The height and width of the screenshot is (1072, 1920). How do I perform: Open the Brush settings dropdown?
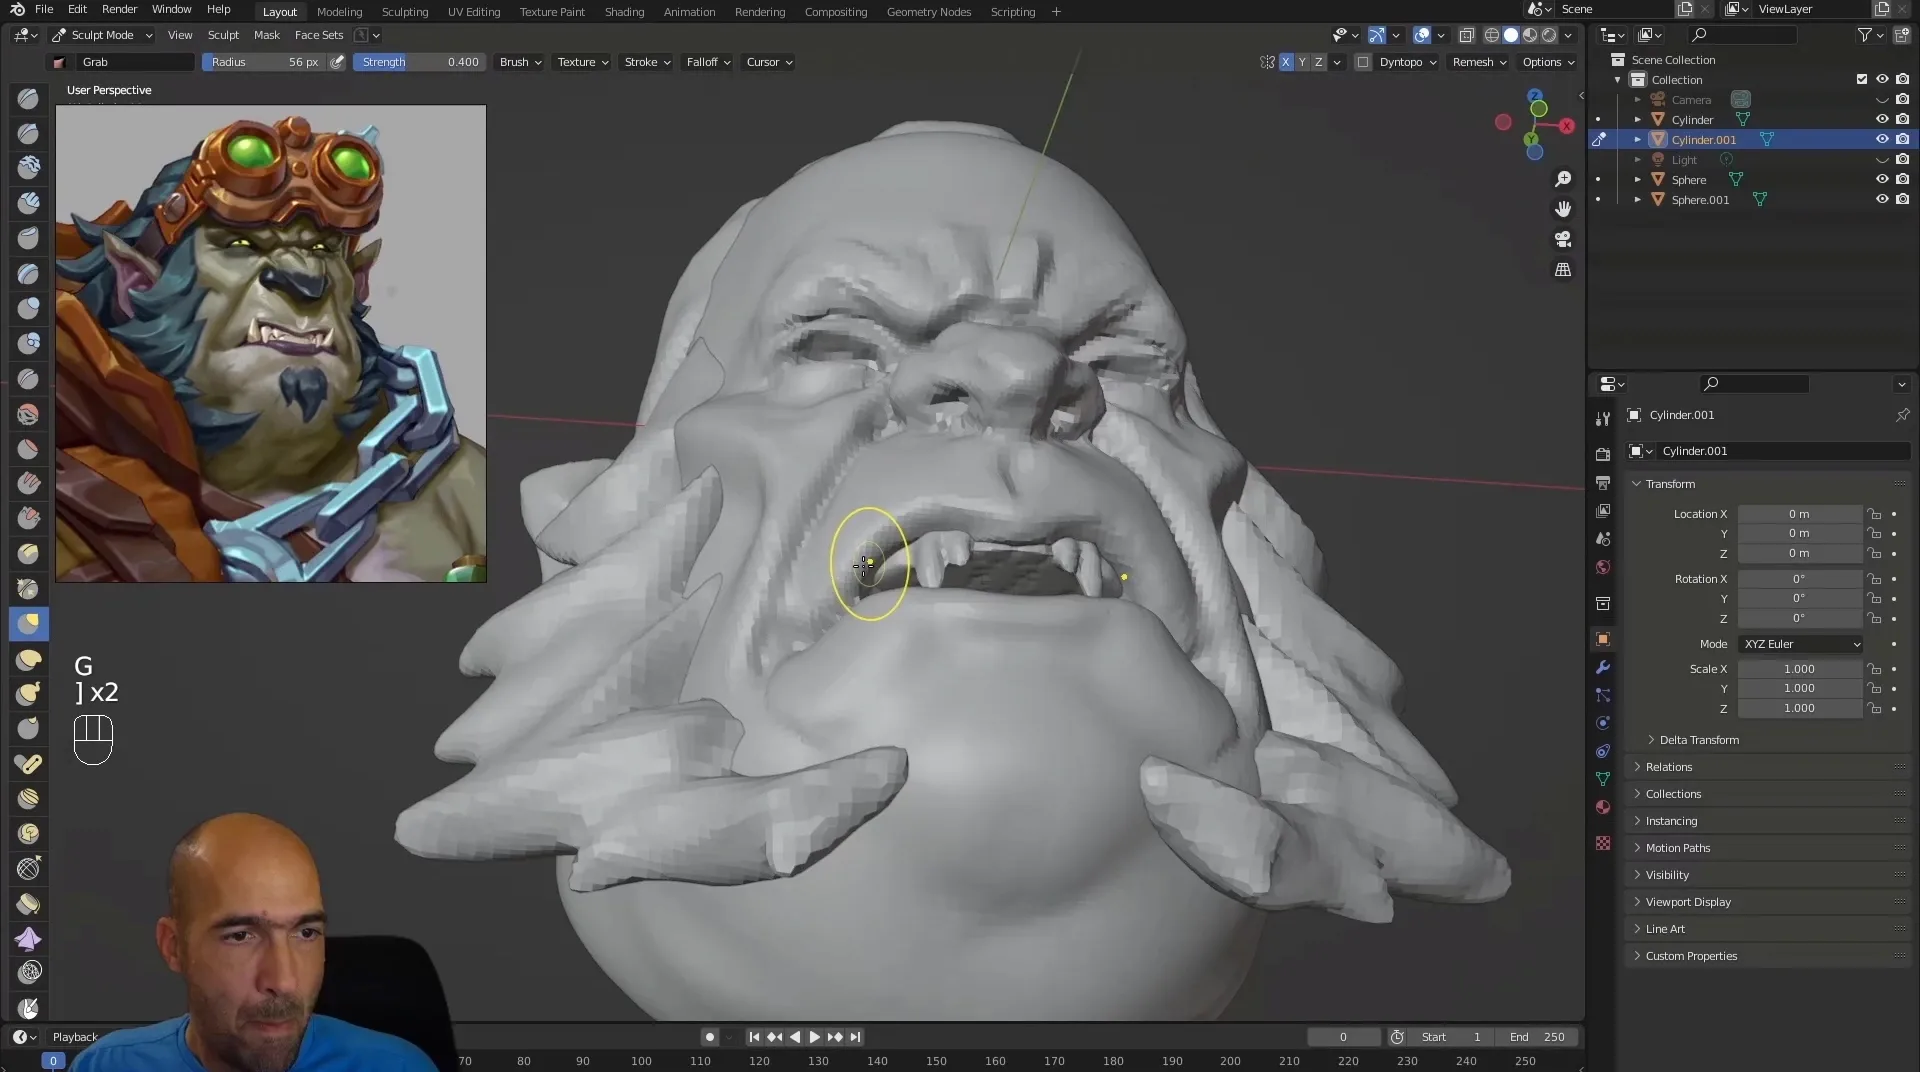[520, 62]
